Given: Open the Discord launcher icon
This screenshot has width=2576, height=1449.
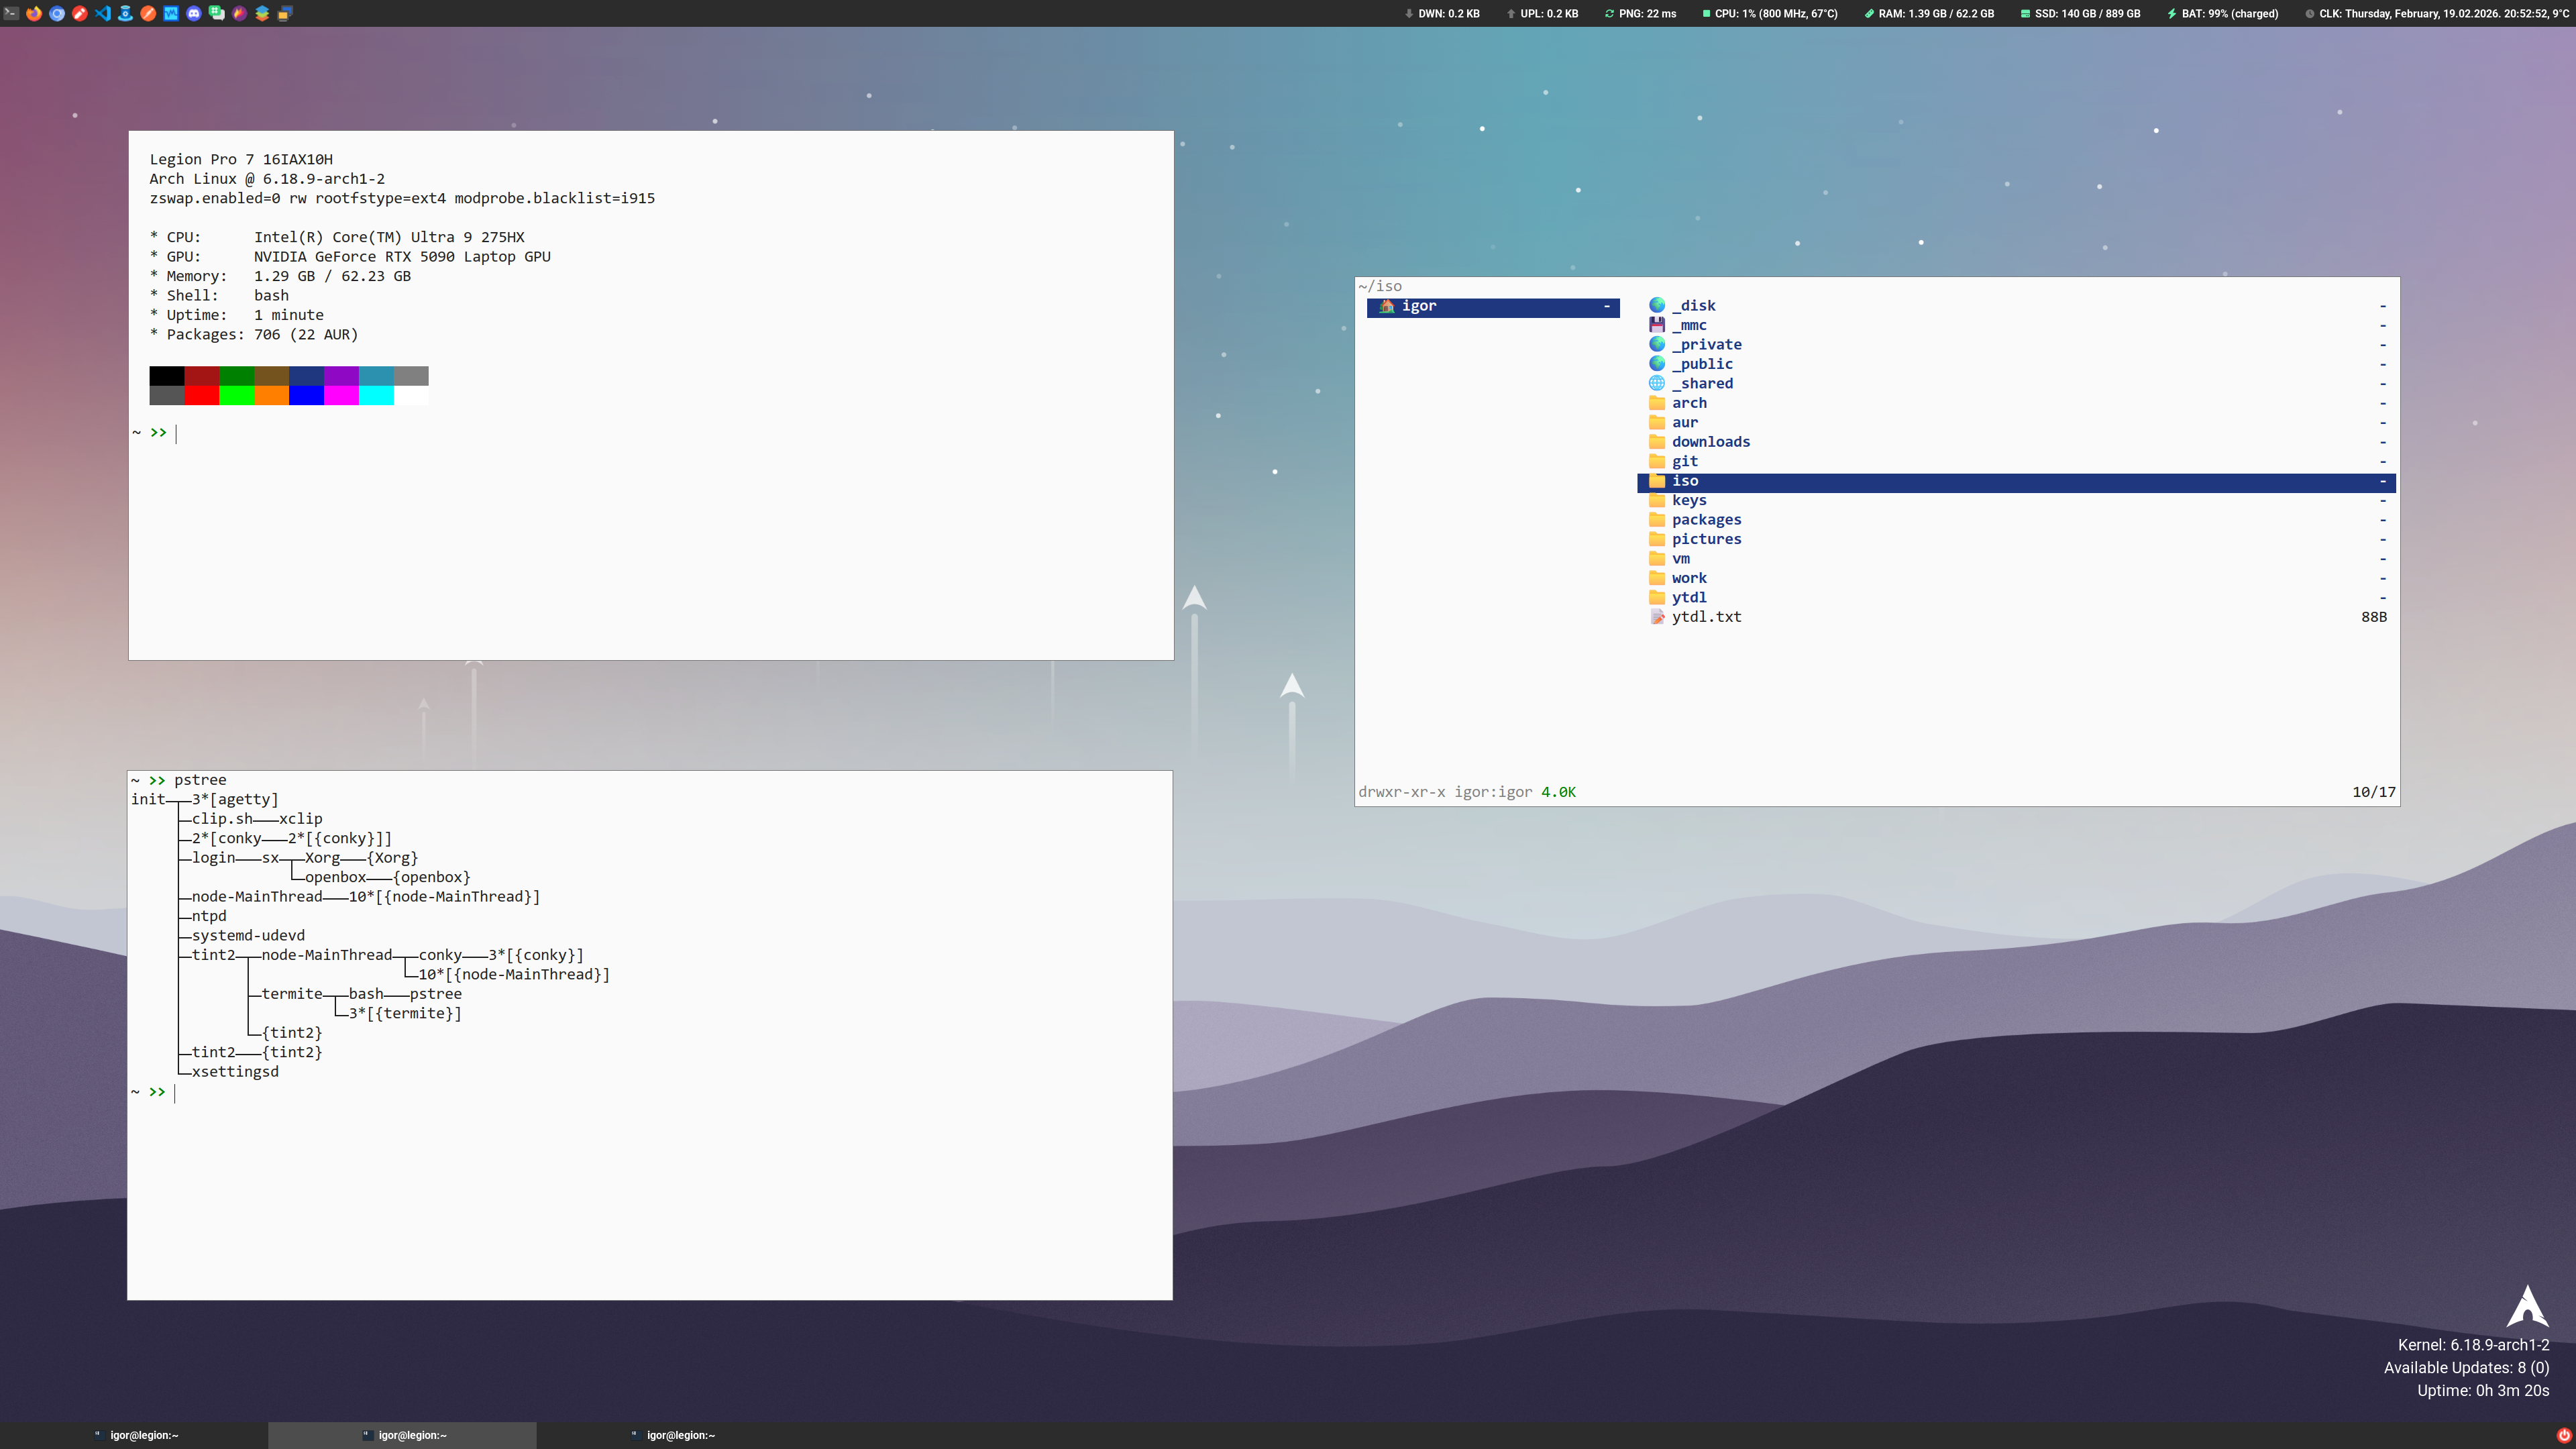Looking at the screenshot, I should click(x=194, y=14).
